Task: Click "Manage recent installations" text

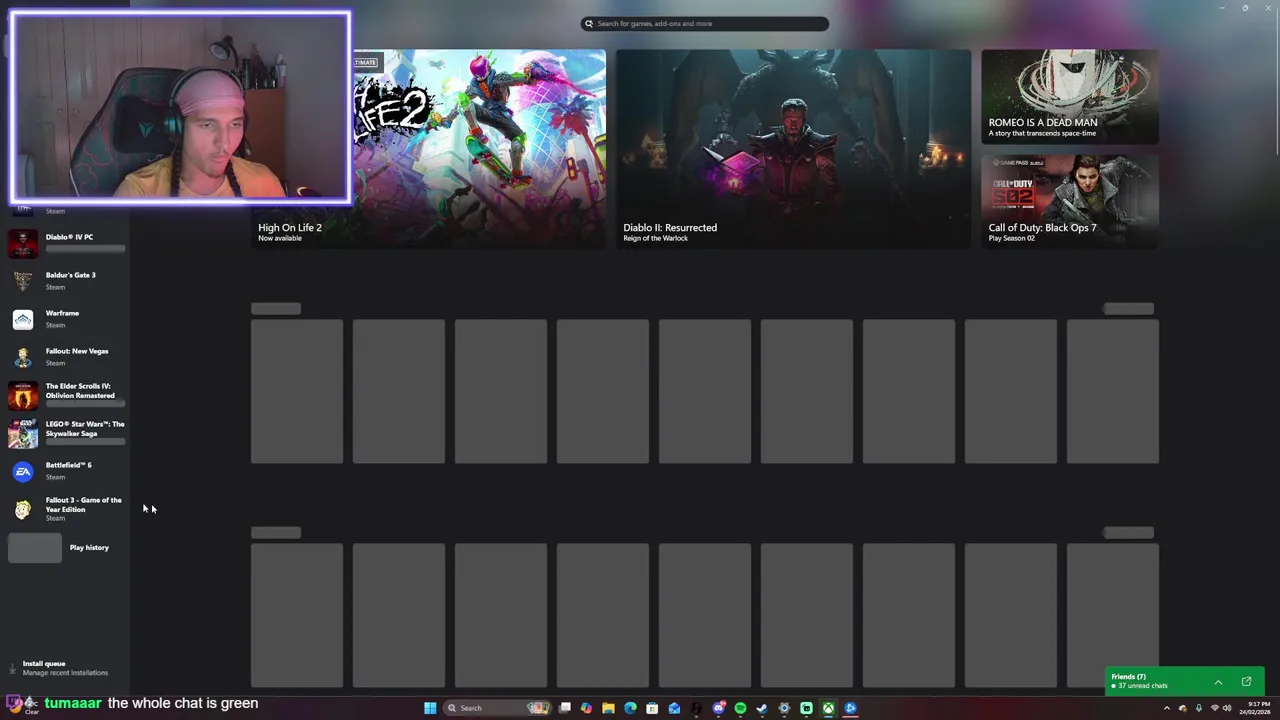Action: pyautogui.click(x=65, y=673)
